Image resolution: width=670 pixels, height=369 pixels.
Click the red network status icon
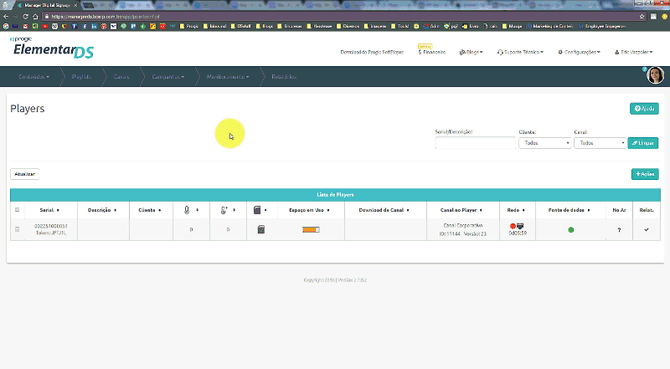(x=513, y=226)
